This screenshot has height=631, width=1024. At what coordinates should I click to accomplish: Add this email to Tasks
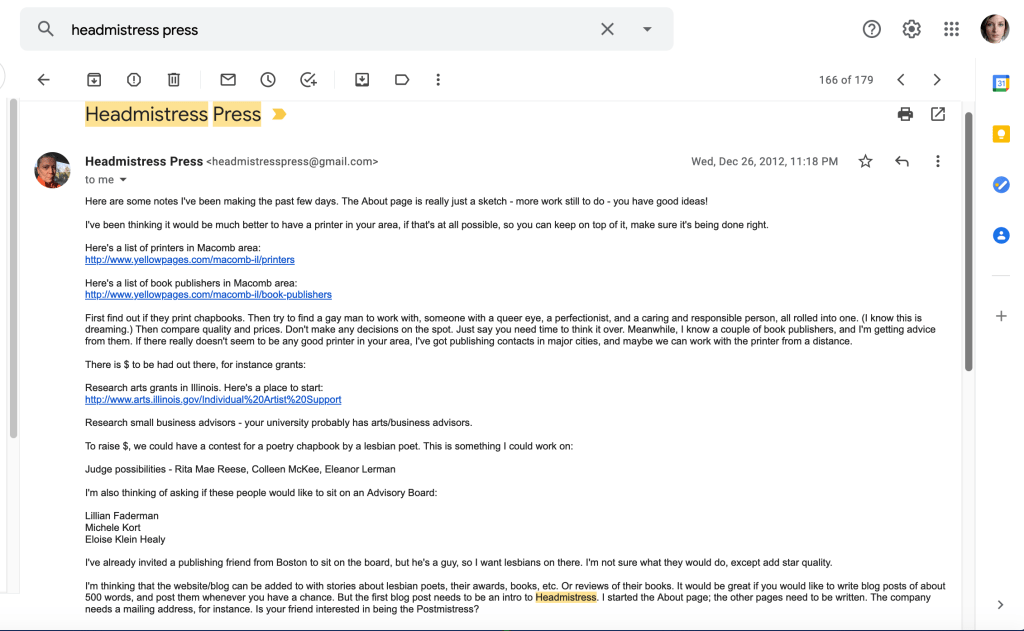click(x=308, y=80)
